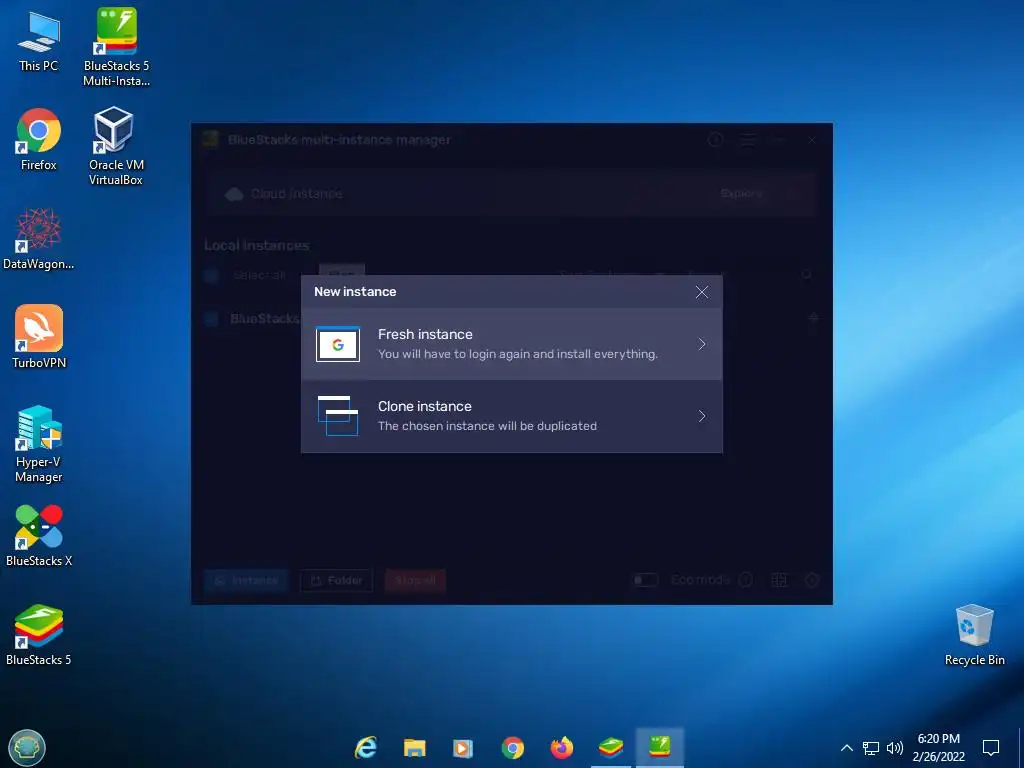Click the Stop all button

click(415, 580)
